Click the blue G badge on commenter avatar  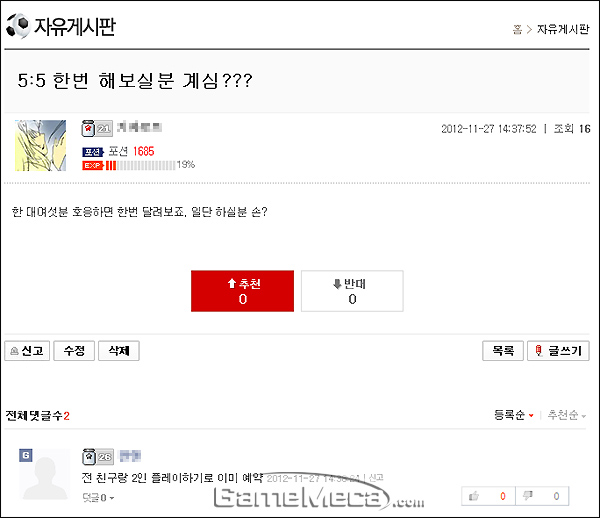(26, 455)
